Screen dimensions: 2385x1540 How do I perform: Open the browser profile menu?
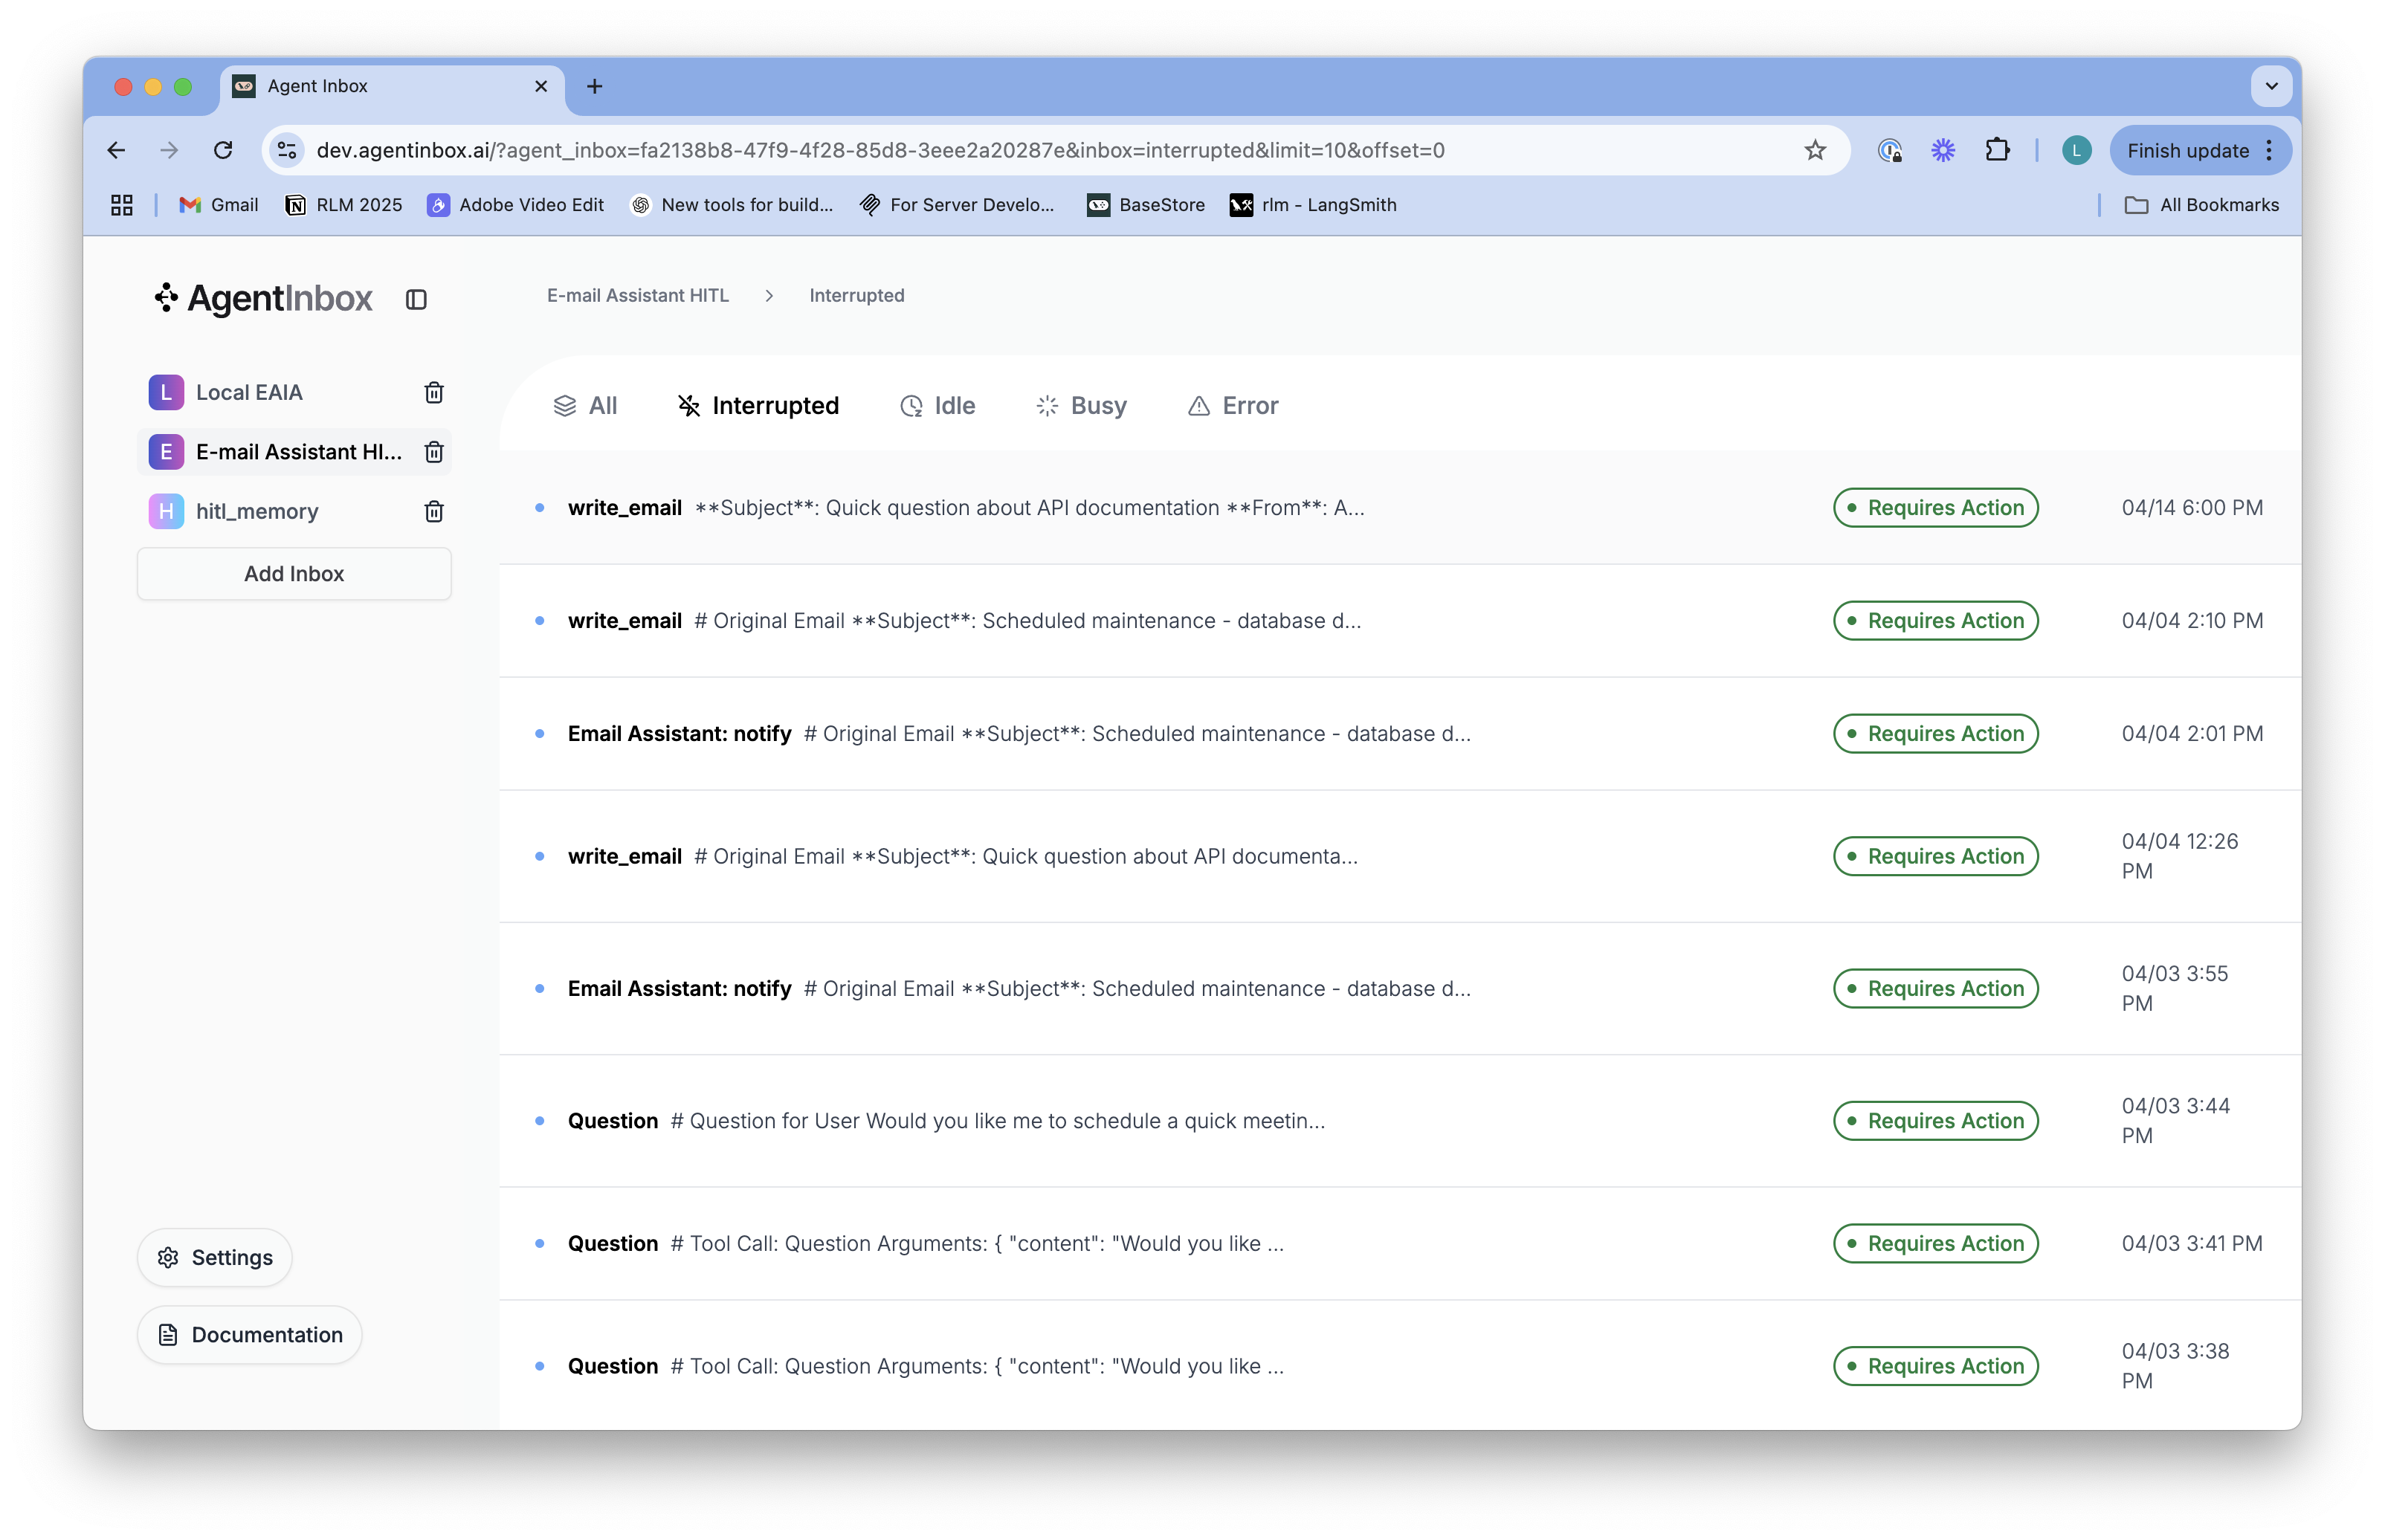point(2076,150)
